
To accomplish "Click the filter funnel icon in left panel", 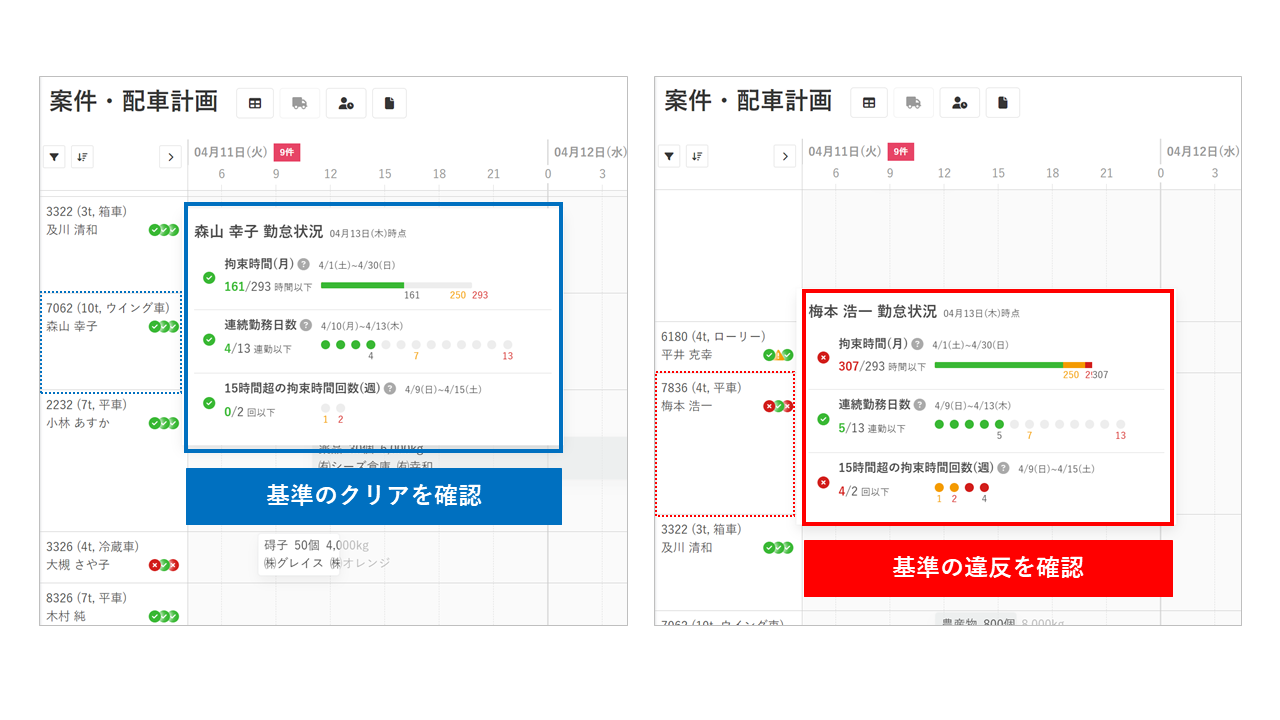I will (x=54, y=156).
